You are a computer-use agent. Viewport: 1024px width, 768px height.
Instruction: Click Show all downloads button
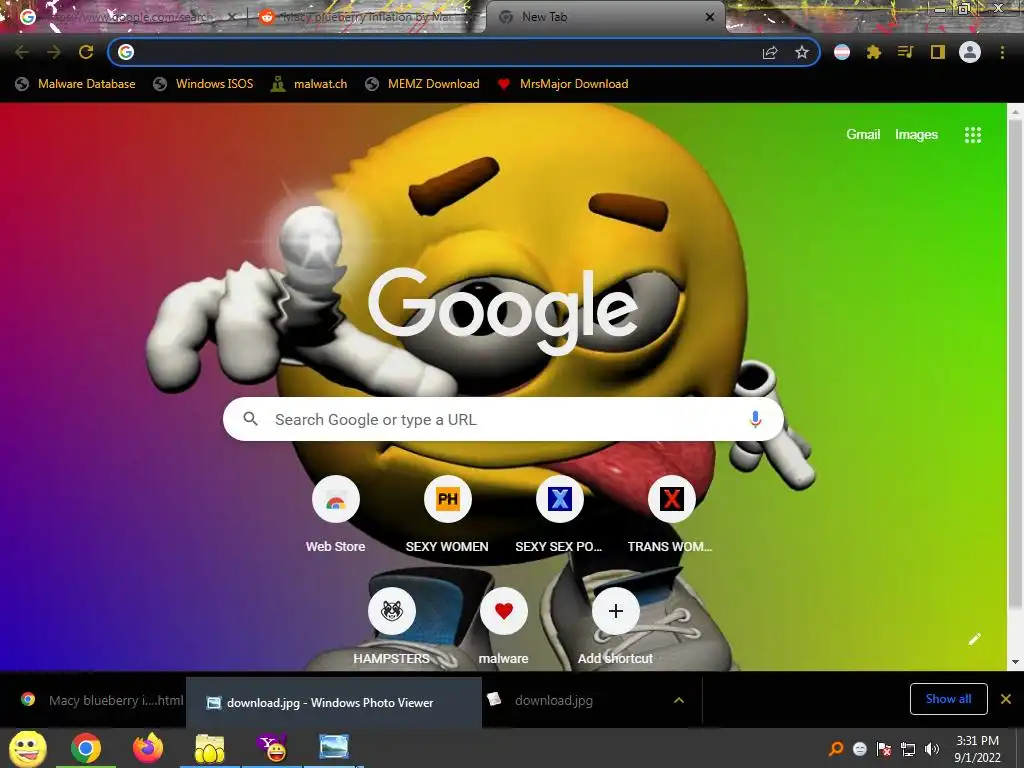click(x=948, y=699)
